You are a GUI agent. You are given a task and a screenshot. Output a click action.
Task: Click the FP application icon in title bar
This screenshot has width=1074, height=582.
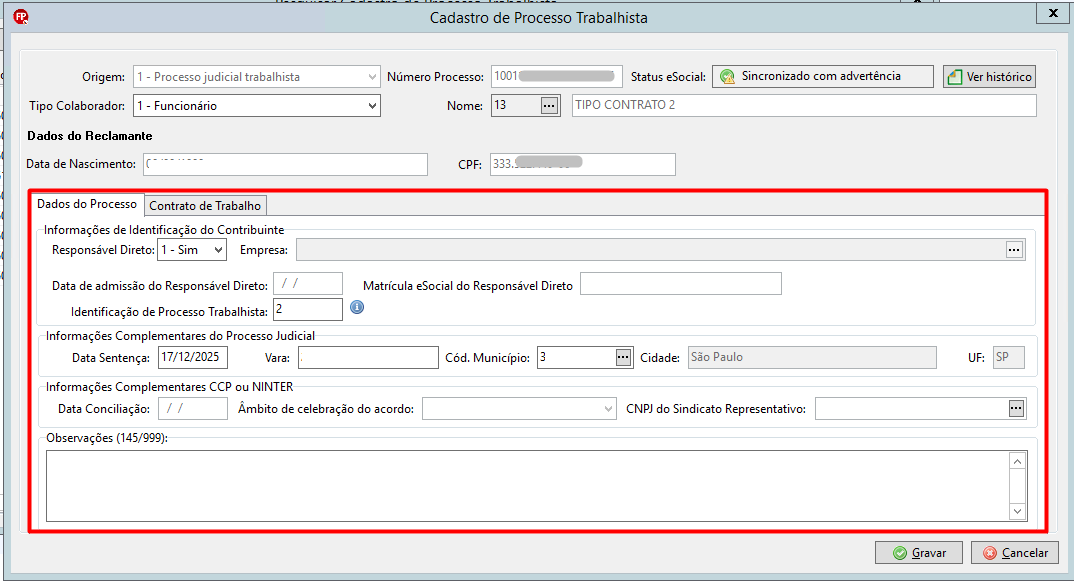pos(21,17)
